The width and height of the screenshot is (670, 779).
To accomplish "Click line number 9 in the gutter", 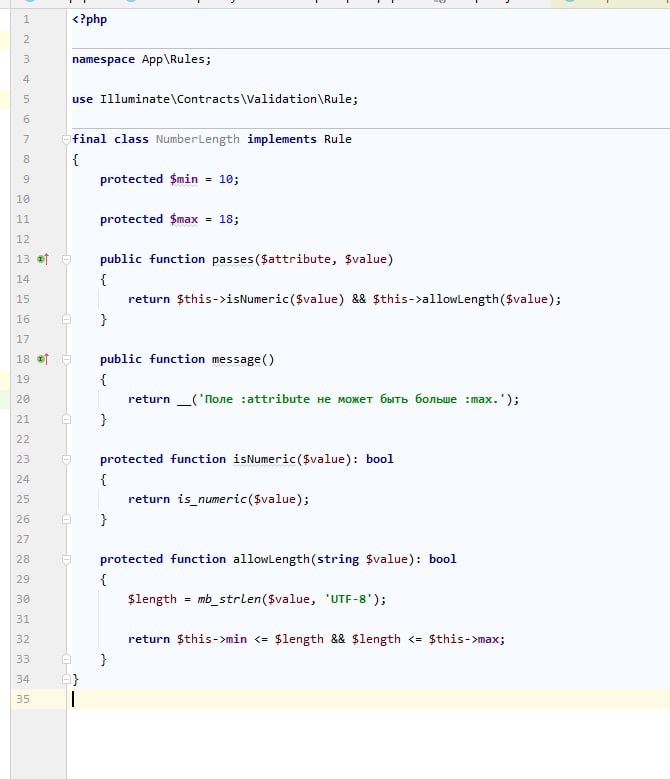I will pos(26,179).
